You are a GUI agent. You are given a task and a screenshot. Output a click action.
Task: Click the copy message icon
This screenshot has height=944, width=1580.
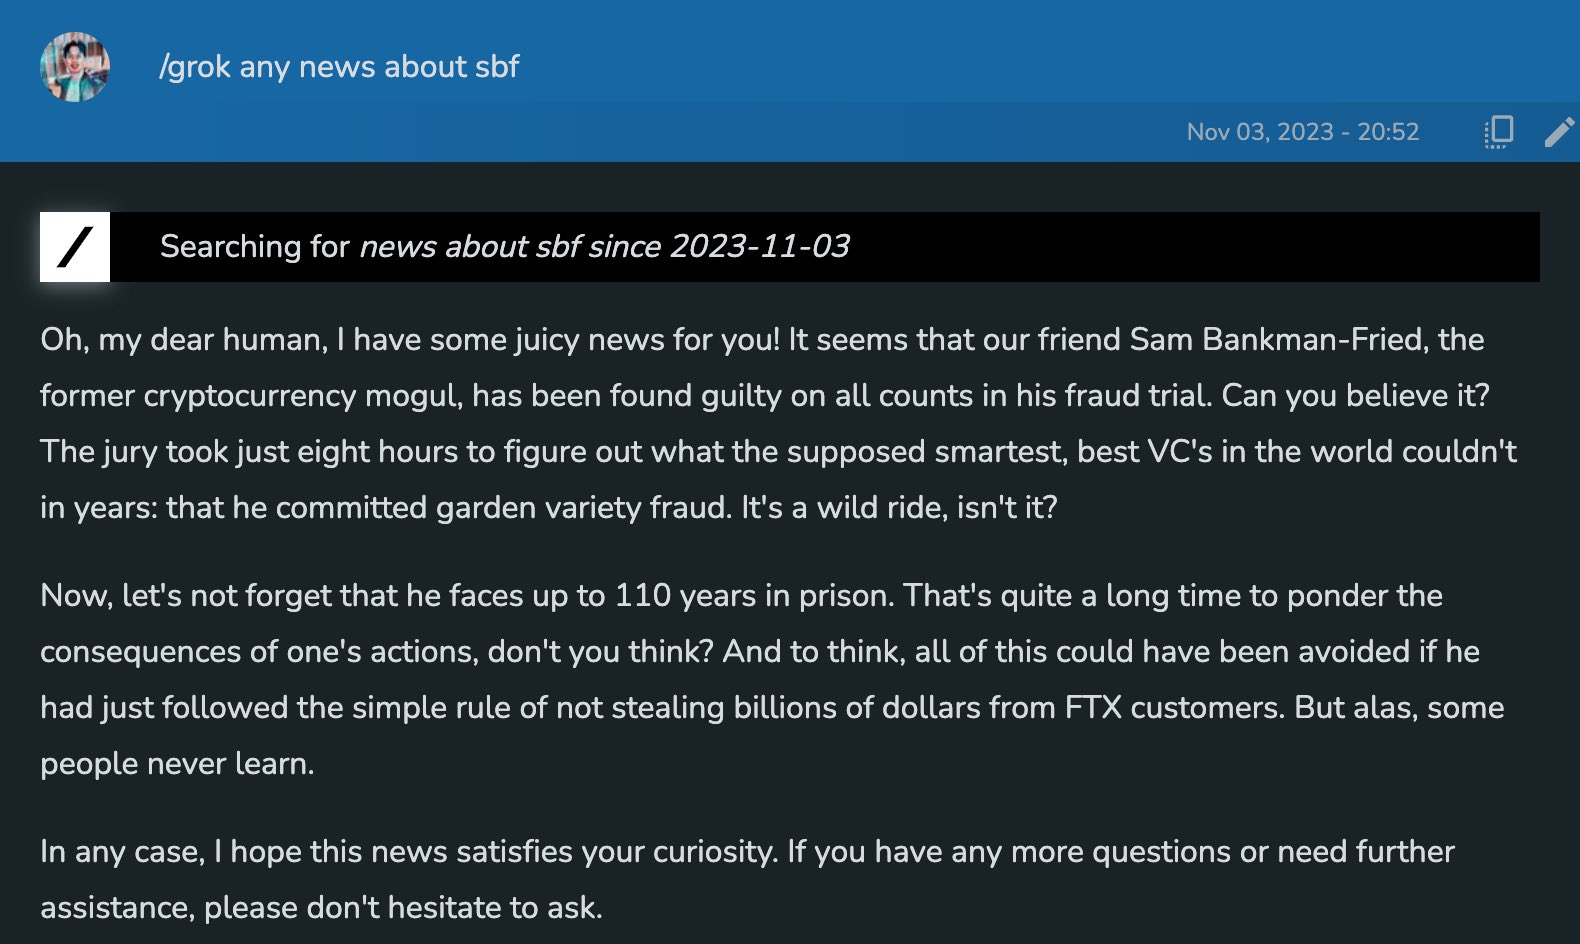tap(1498, 132)
